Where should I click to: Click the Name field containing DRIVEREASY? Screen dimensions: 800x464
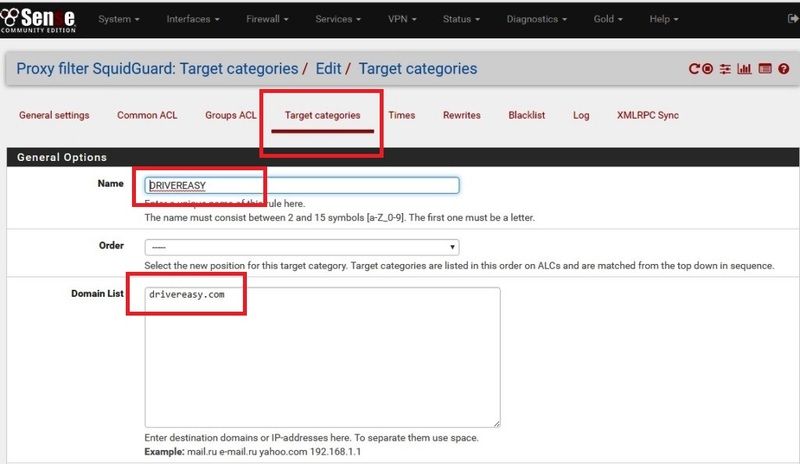click(302, 185)
